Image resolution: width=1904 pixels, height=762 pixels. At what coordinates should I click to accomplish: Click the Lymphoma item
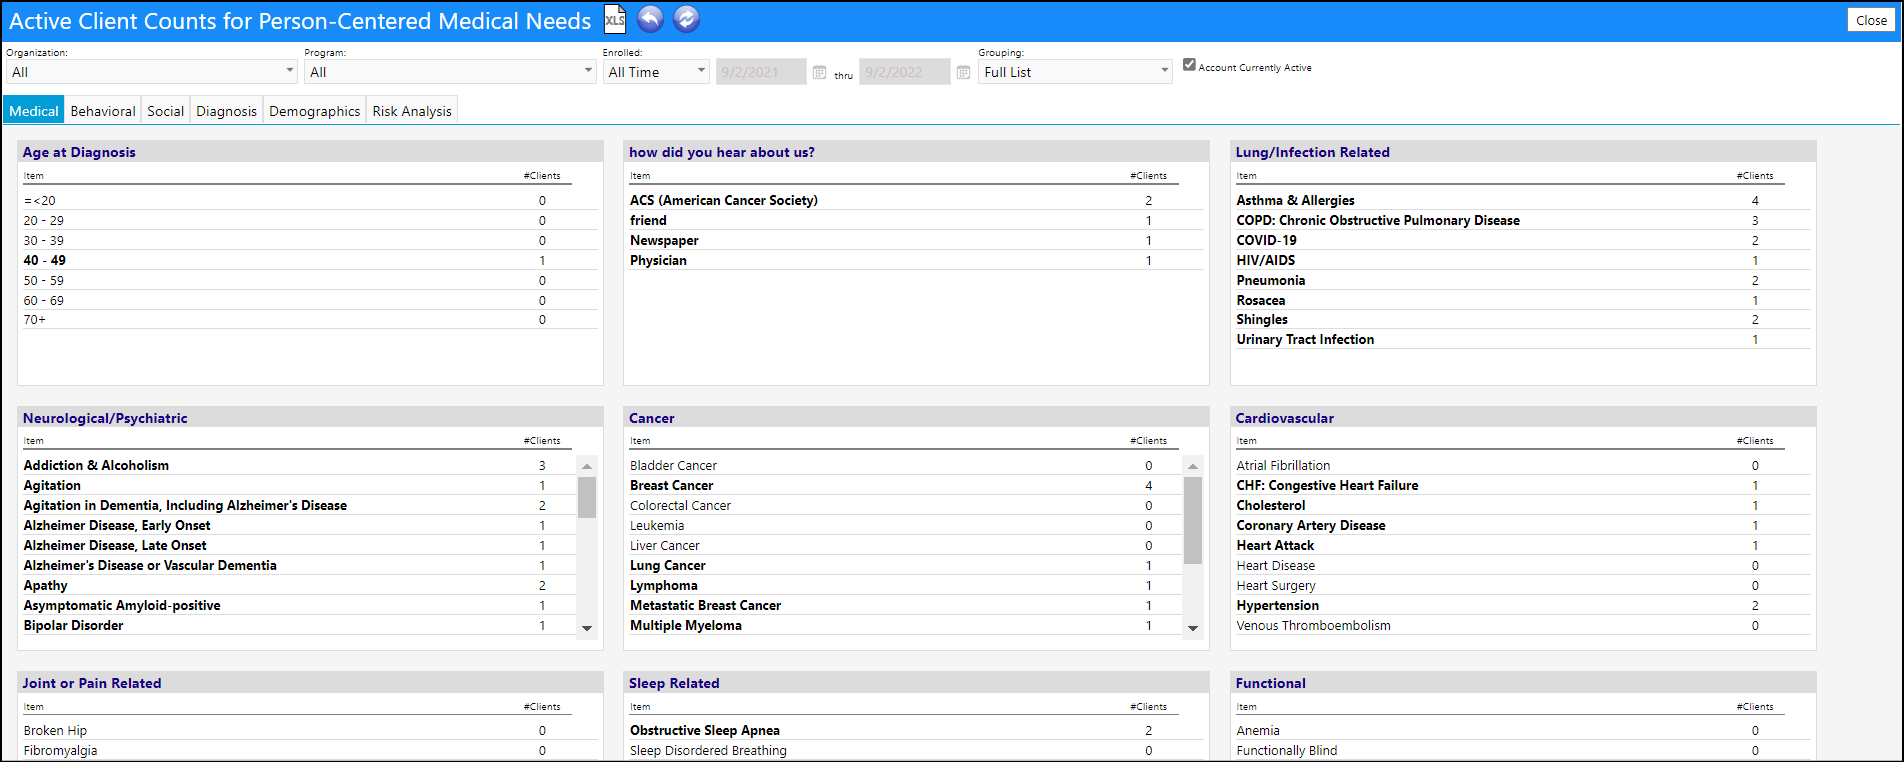point(904,585)
